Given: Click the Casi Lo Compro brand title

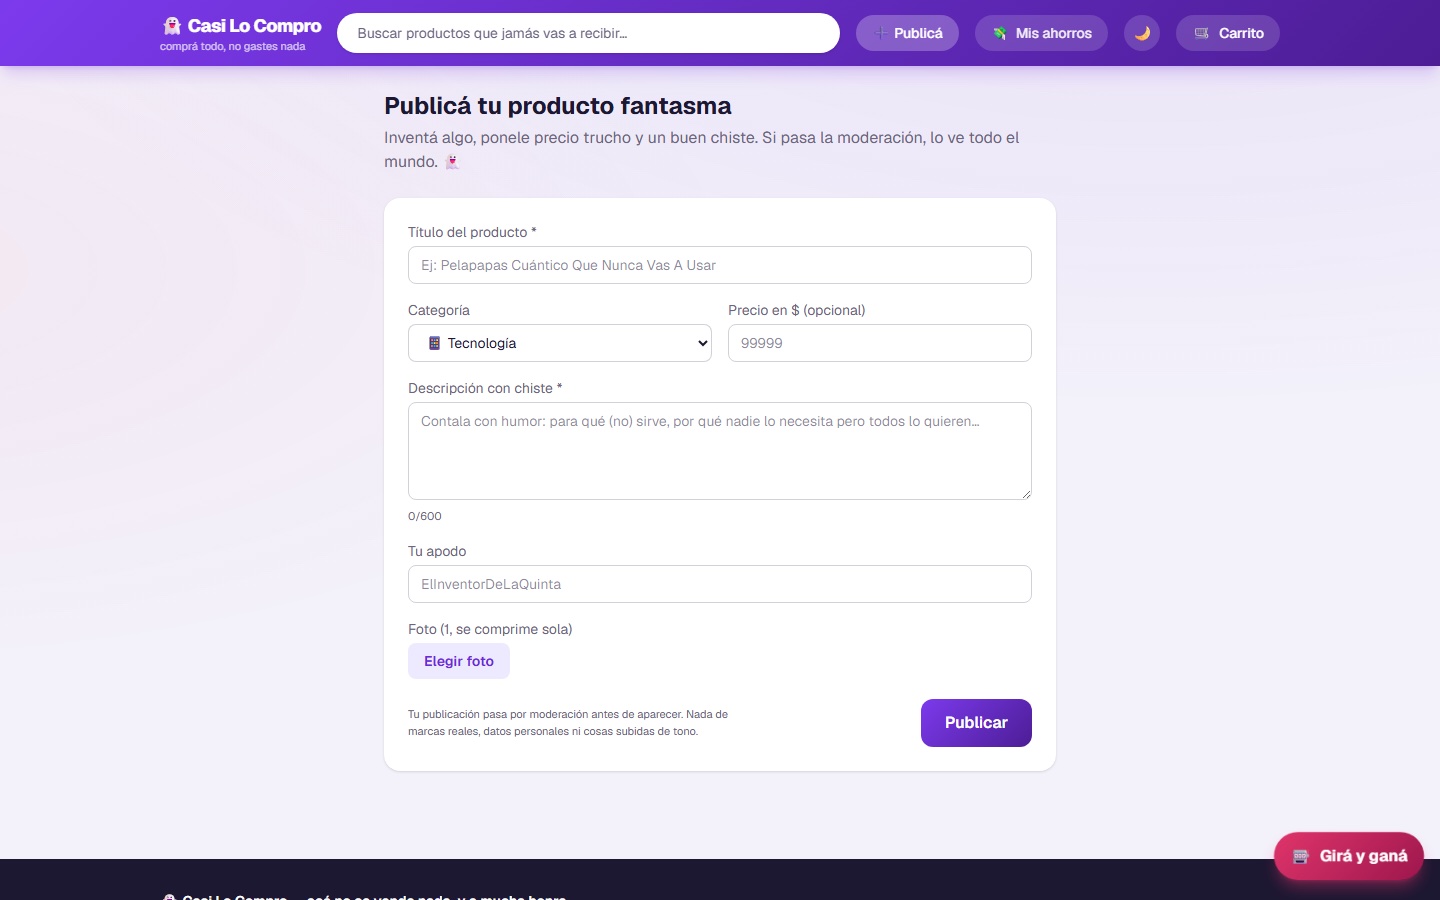Looking at the screenshot, I should [x=255, y=26].
